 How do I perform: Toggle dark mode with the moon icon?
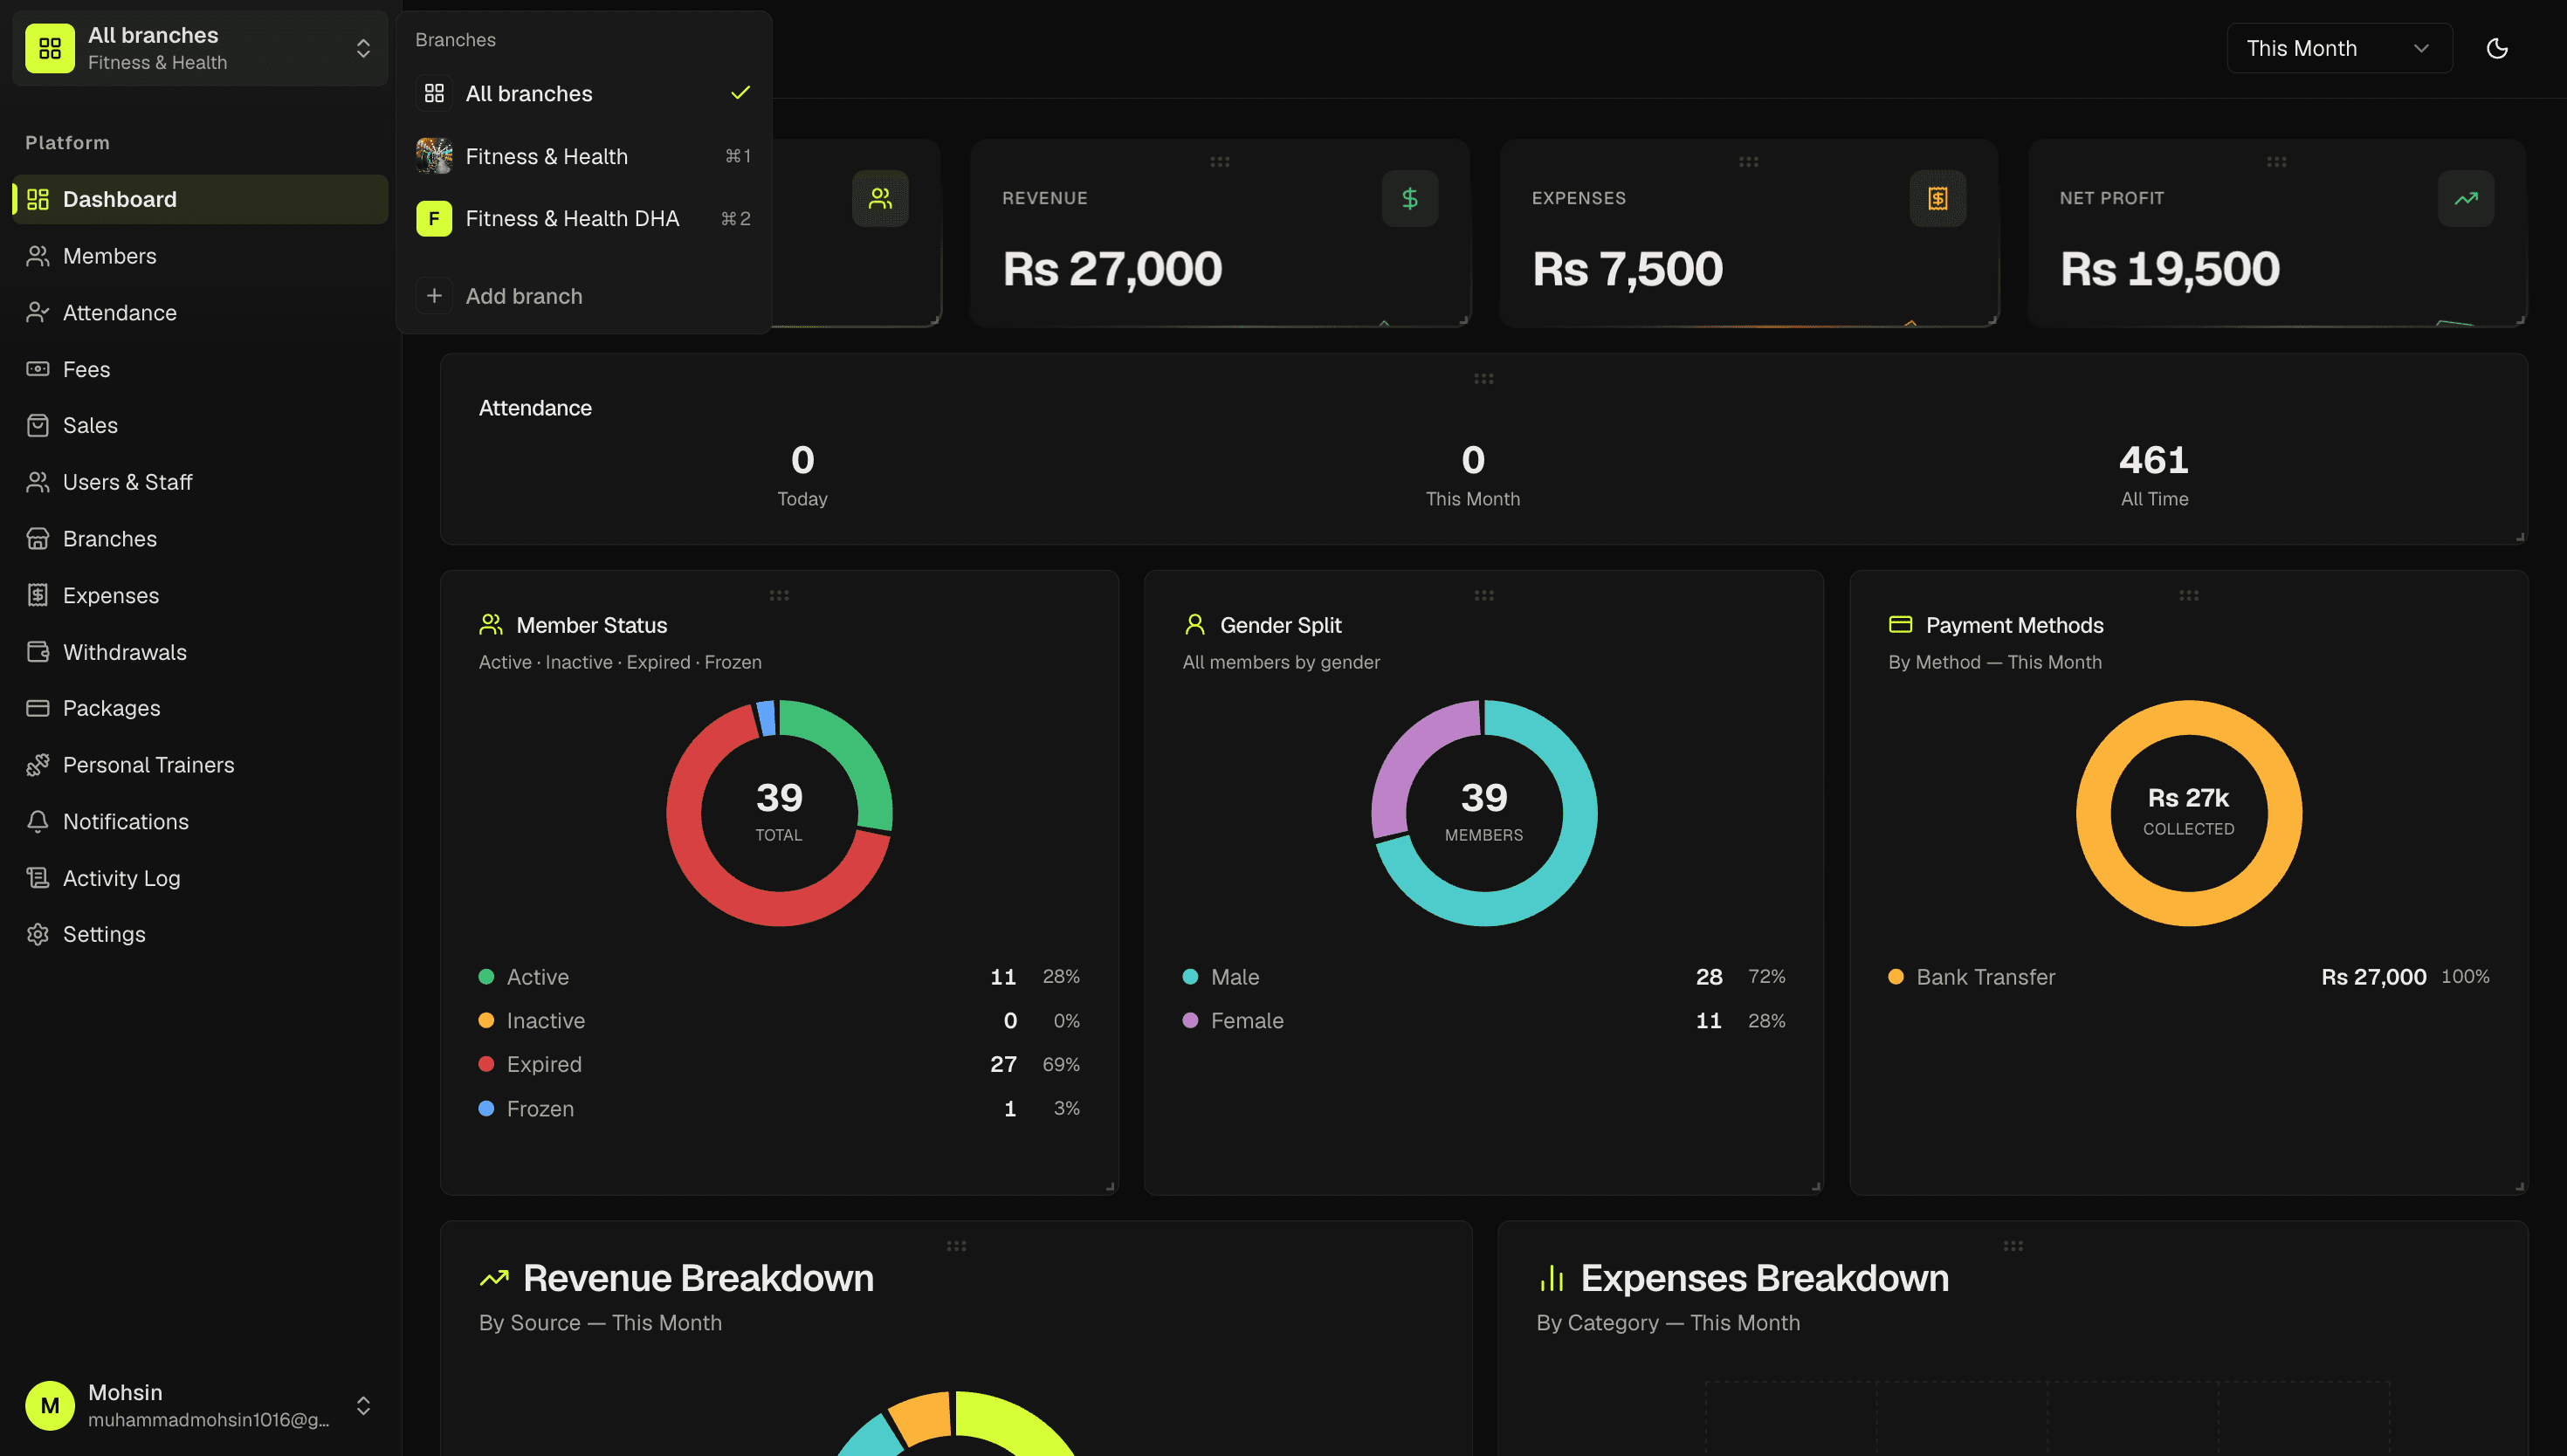tap(2497, 48)
